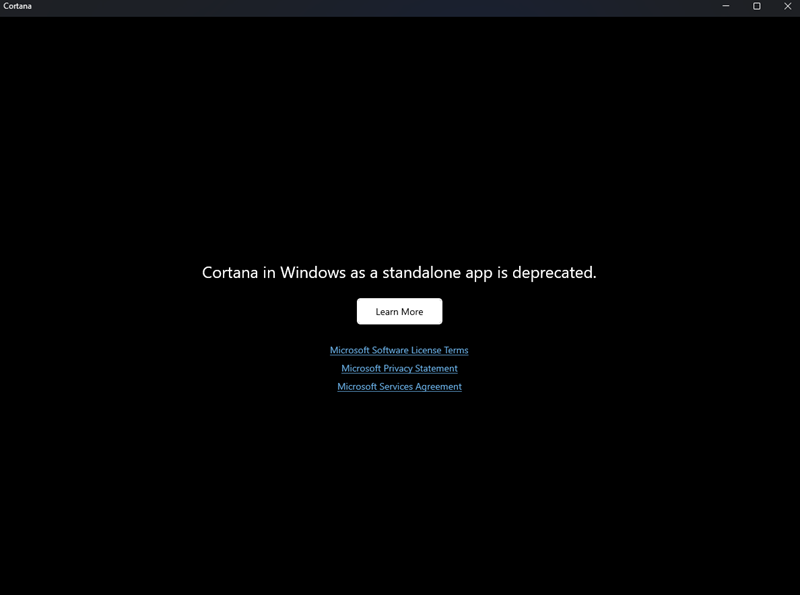800x595 pixels.
Task: Click the deprecation notice text
Action: click(400, 271)
